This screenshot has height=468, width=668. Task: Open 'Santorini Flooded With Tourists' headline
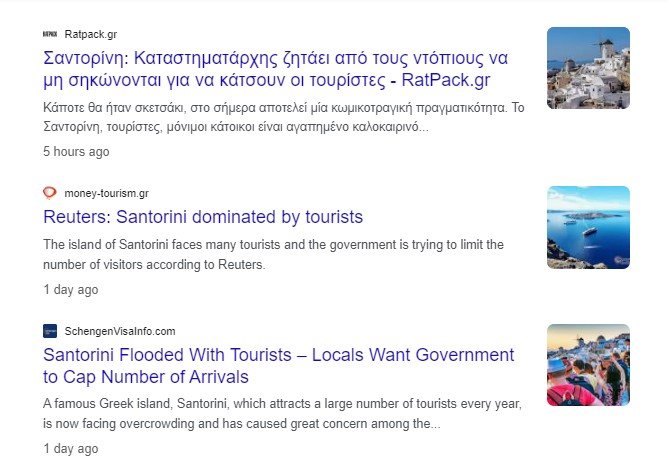[279, 355]
